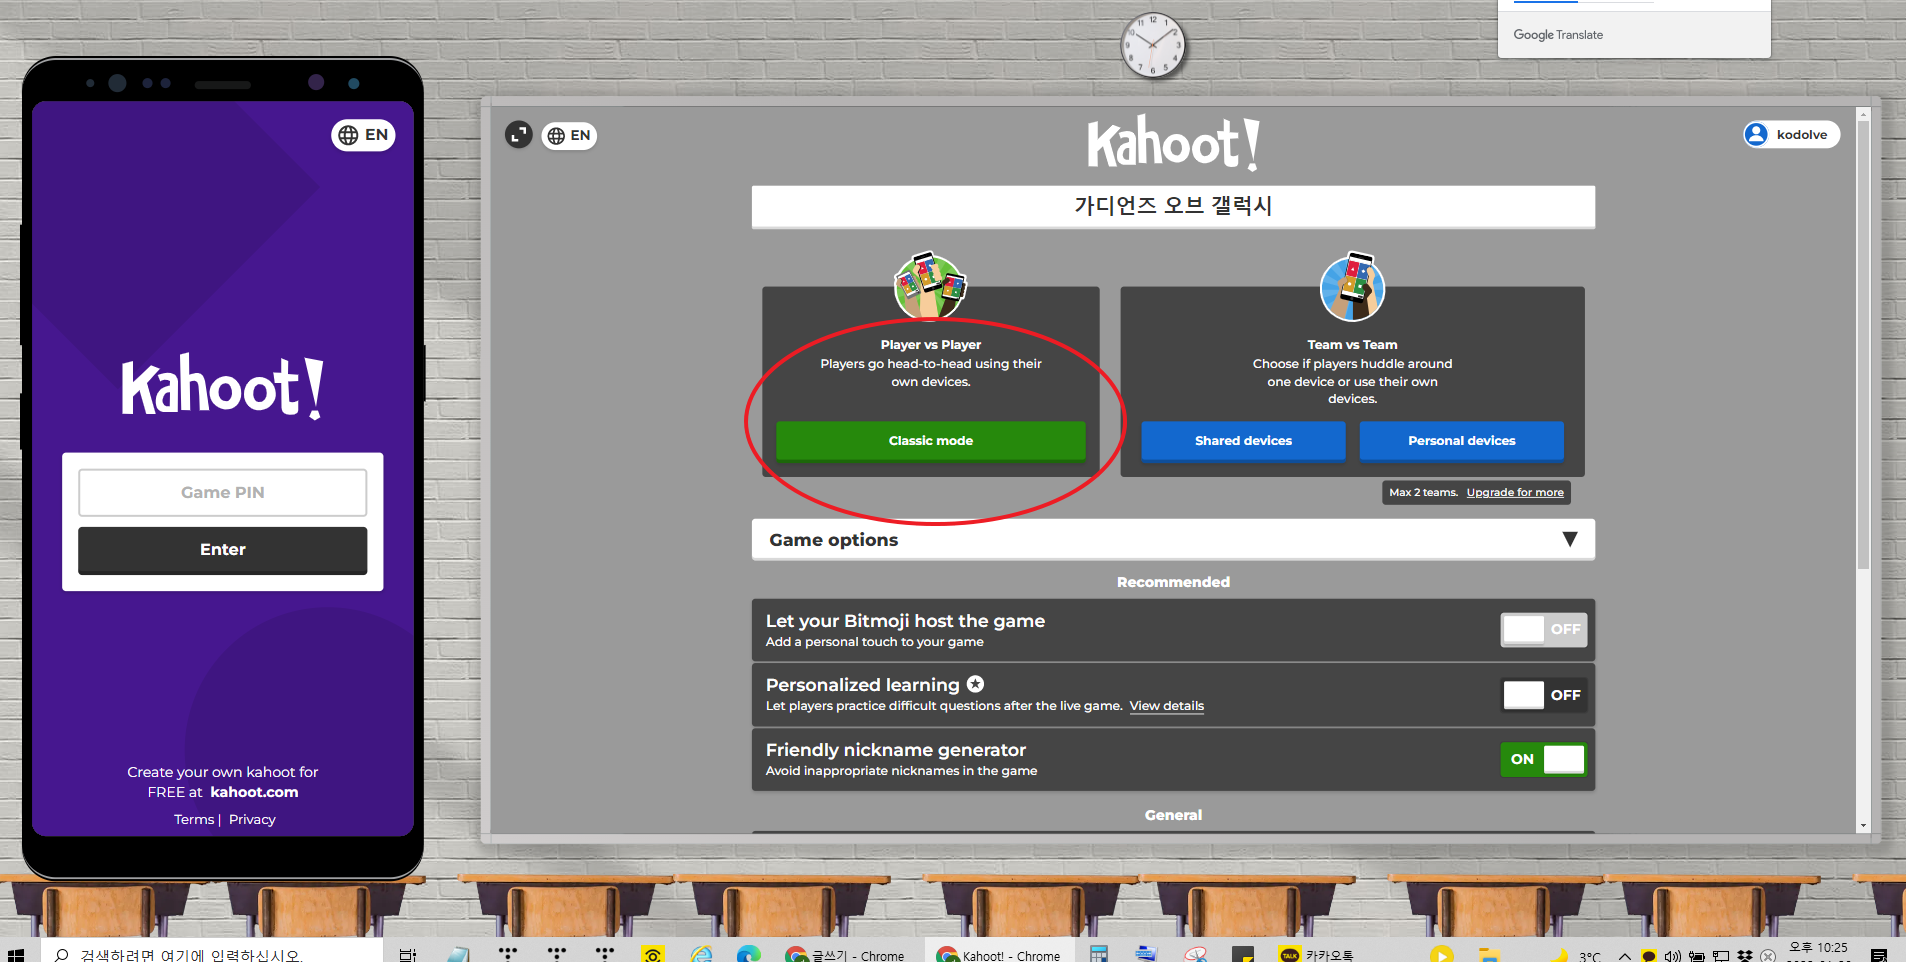The width and height of the screenshot is (1906, 962).
Task: Start the game in Classic mode
Action: [x=931, y=441]
